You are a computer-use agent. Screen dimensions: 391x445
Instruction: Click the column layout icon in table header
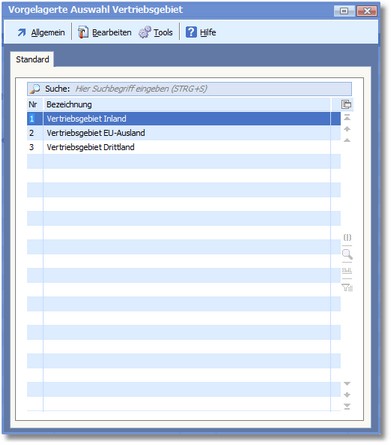coord(346,104)
